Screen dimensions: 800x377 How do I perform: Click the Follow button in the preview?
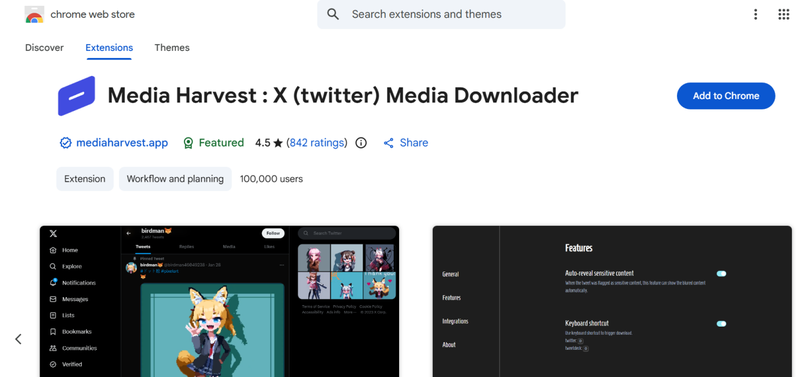(x=273, y=233)
